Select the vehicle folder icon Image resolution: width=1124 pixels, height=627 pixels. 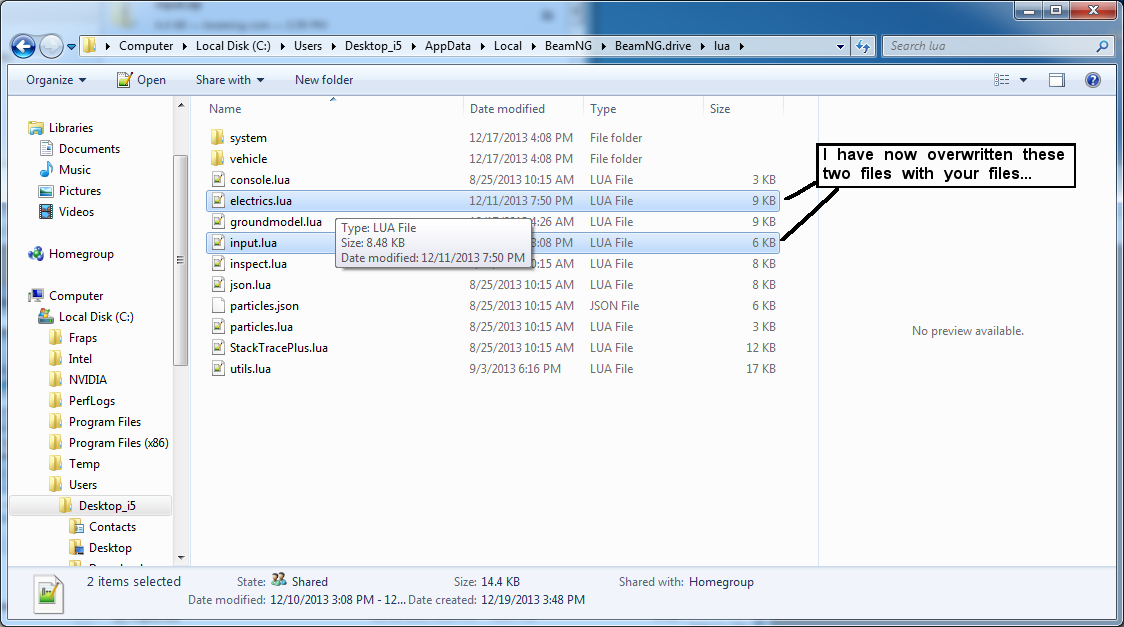coord(218,158)
